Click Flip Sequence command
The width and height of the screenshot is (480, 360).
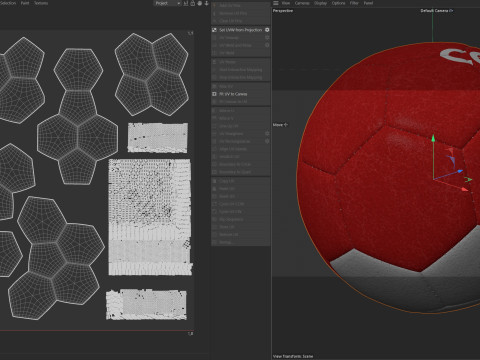(x=231, y=219)
